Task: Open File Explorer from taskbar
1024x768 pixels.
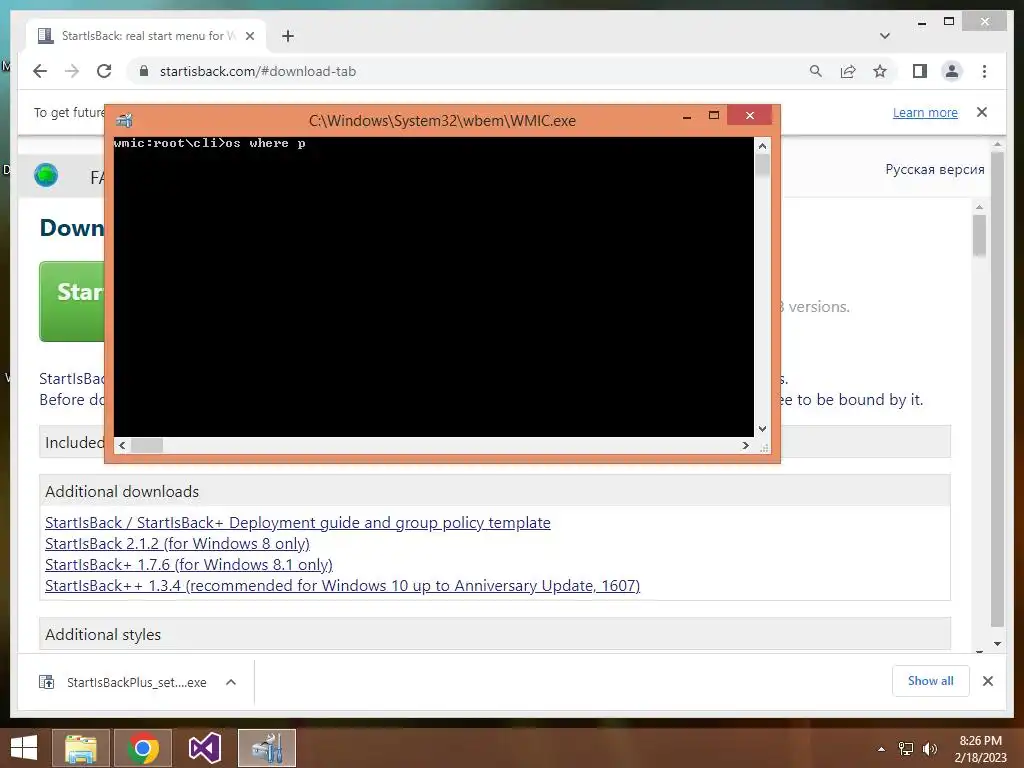Action: pyautogui.click(x=81, y=748)
